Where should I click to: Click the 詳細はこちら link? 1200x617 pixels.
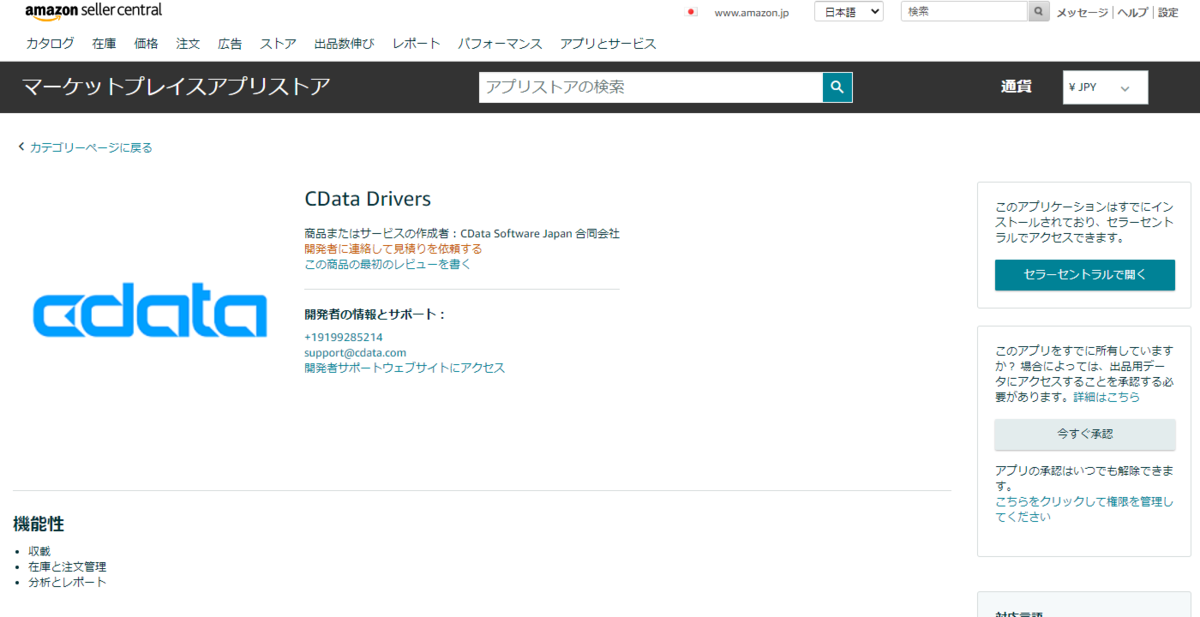point(1106,397)
